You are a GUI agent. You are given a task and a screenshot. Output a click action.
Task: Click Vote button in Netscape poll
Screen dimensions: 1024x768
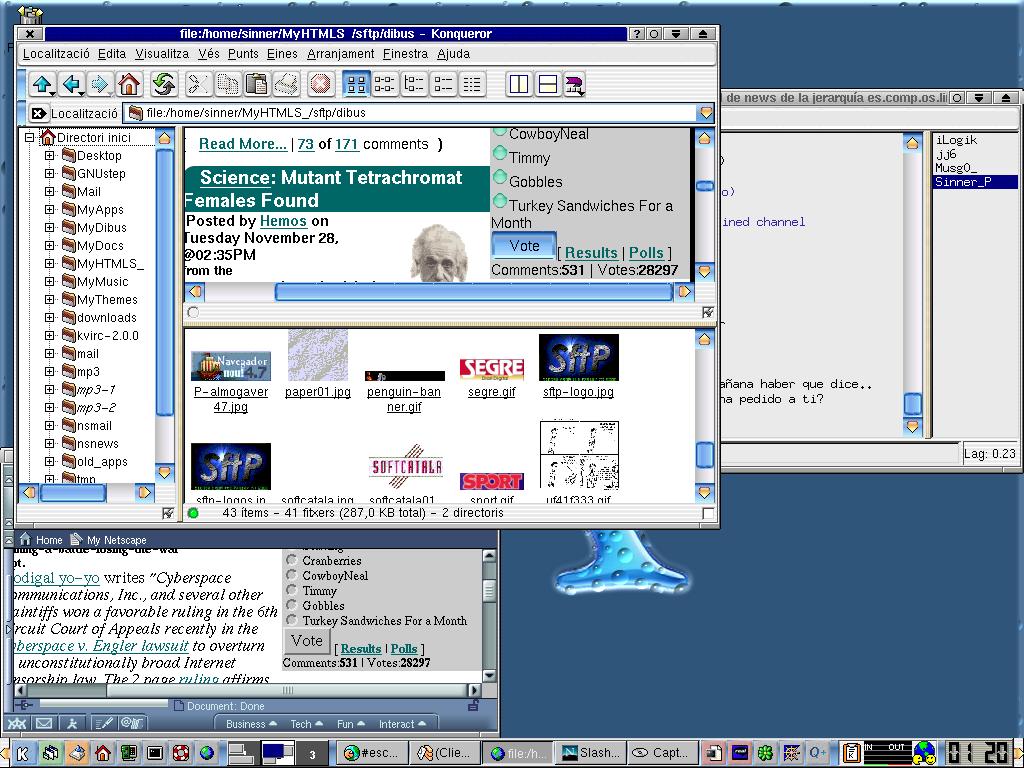tap(307, 641)
